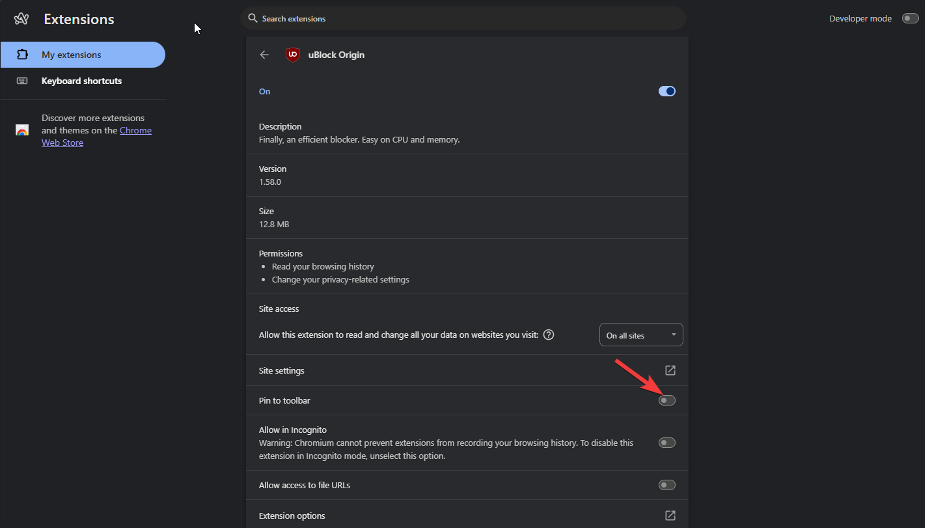Open Extension options via its external link icon

670,516
